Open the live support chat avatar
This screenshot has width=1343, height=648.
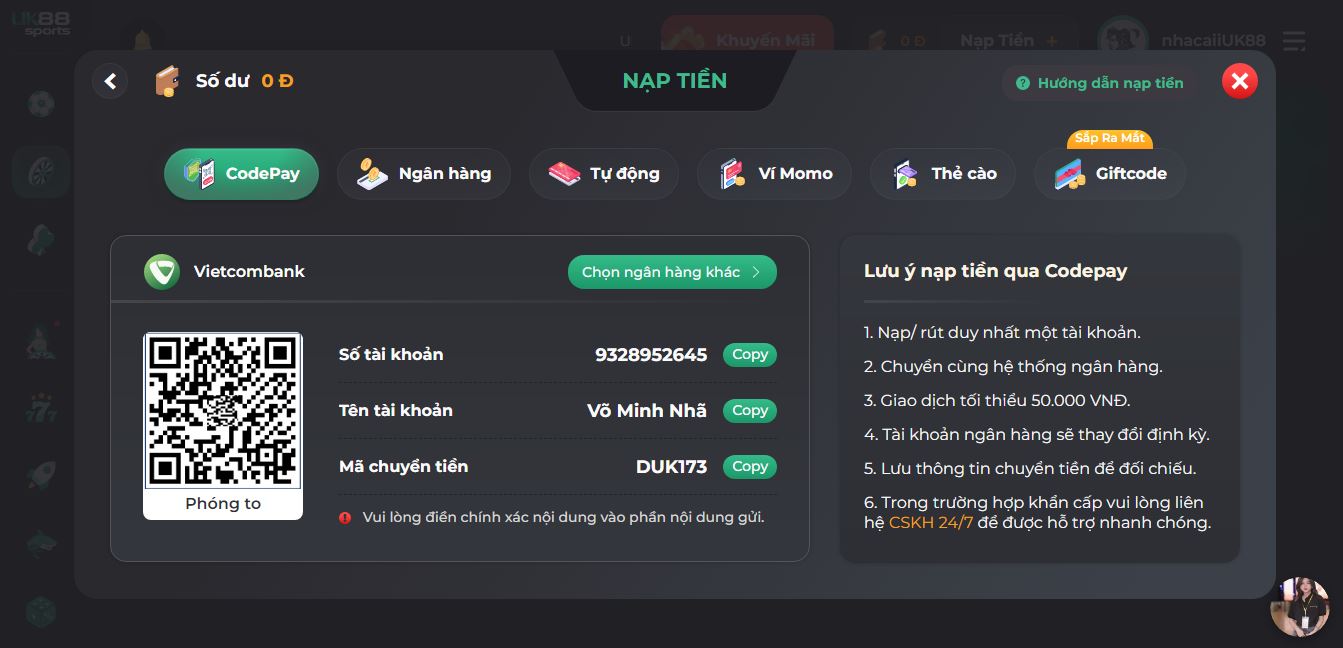point(1299,606)
